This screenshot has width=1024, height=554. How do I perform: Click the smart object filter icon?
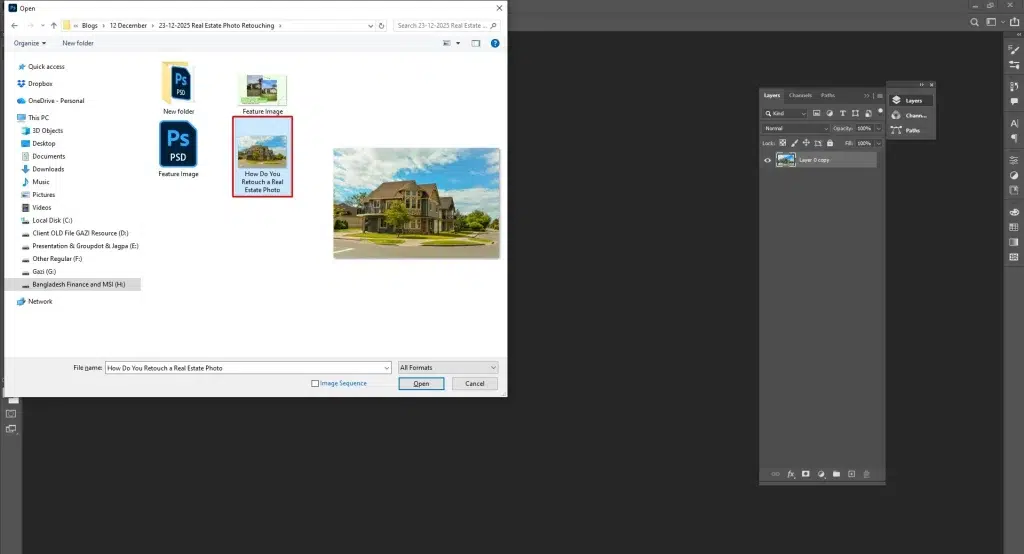868,113
